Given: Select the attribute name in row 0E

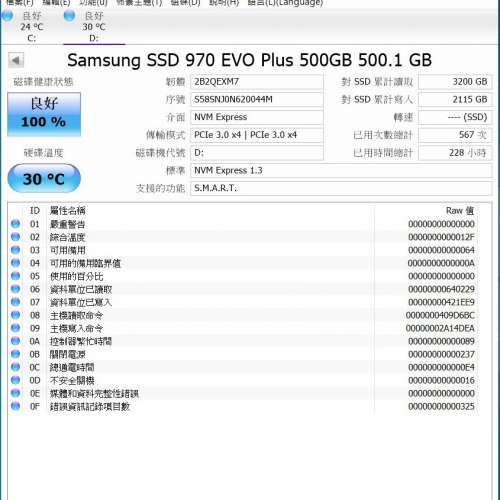Looking at the screenshot, I should tap(94, 393).
